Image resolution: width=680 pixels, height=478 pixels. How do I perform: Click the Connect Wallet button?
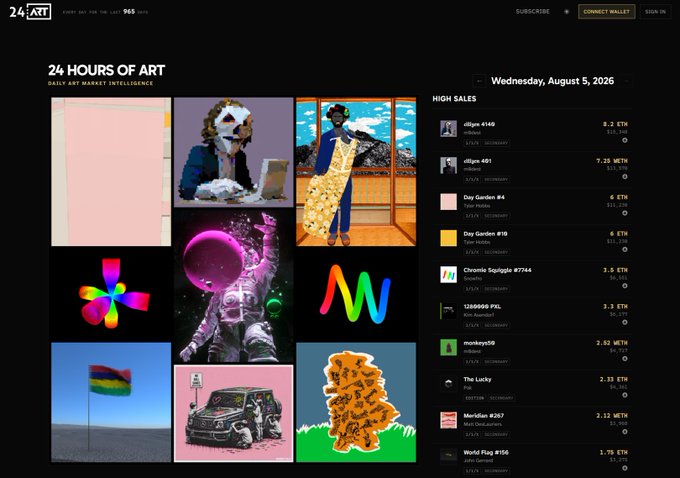606,12
